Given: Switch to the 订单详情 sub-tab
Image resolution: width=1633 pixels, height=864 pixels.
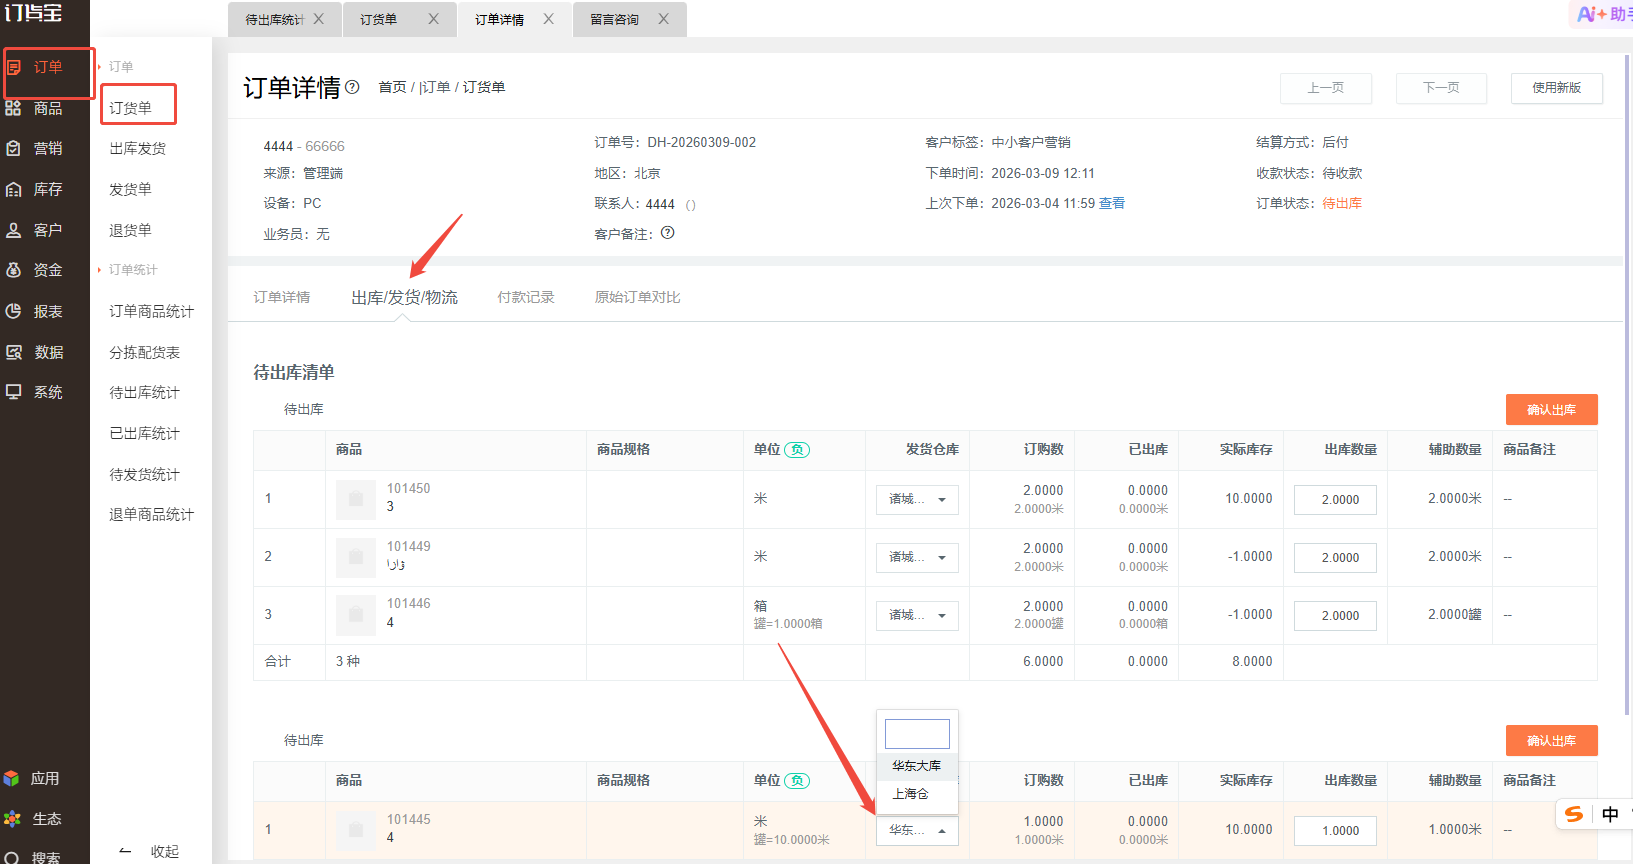Looking at the screenshot, I should pos(281,297).
